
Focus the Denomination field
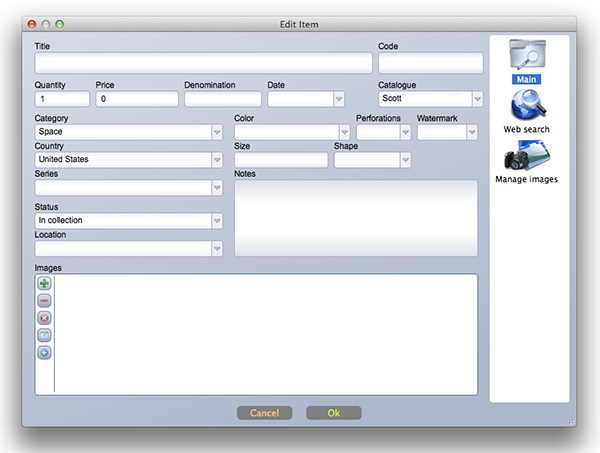coord(223,99)
